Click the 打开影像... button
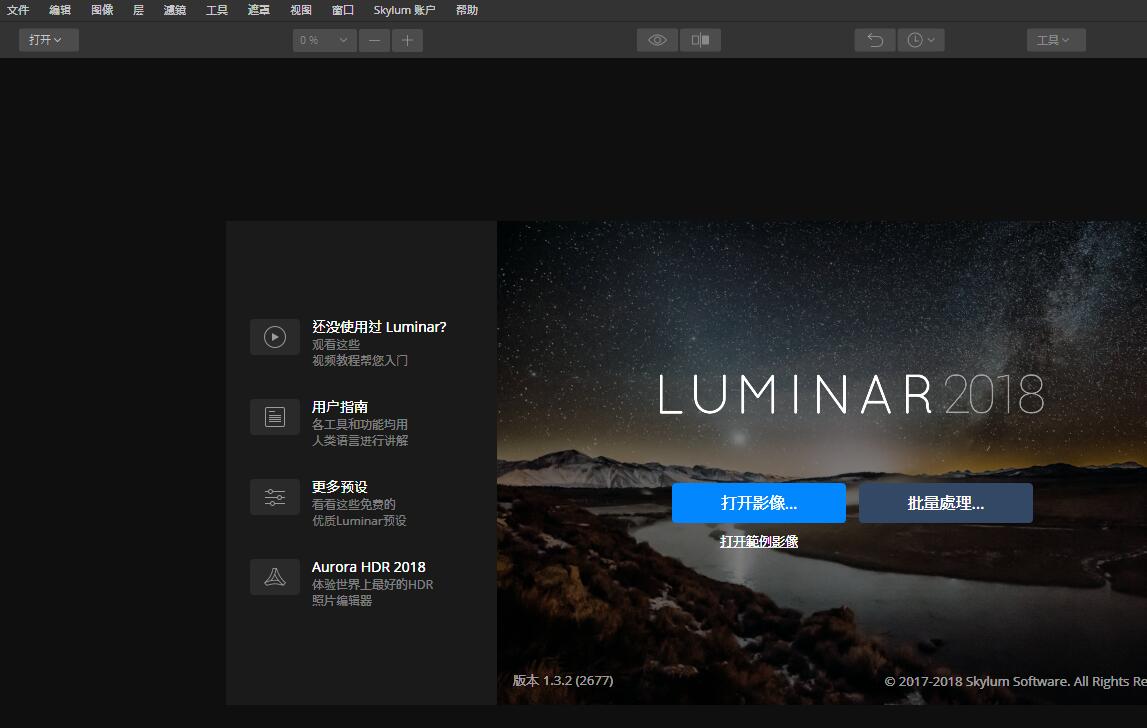Image resolution: width=1147 pixels, height=728 pixels. (759, 503)
